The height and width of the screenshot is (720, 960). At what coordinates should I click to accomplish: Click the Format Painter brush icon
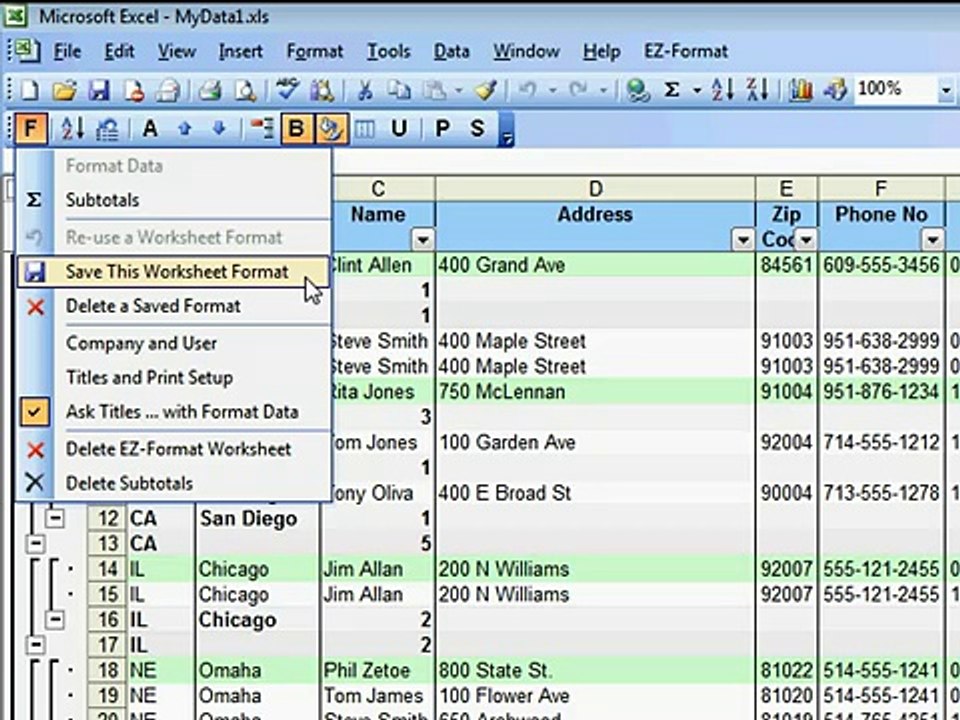pos(486,91)
